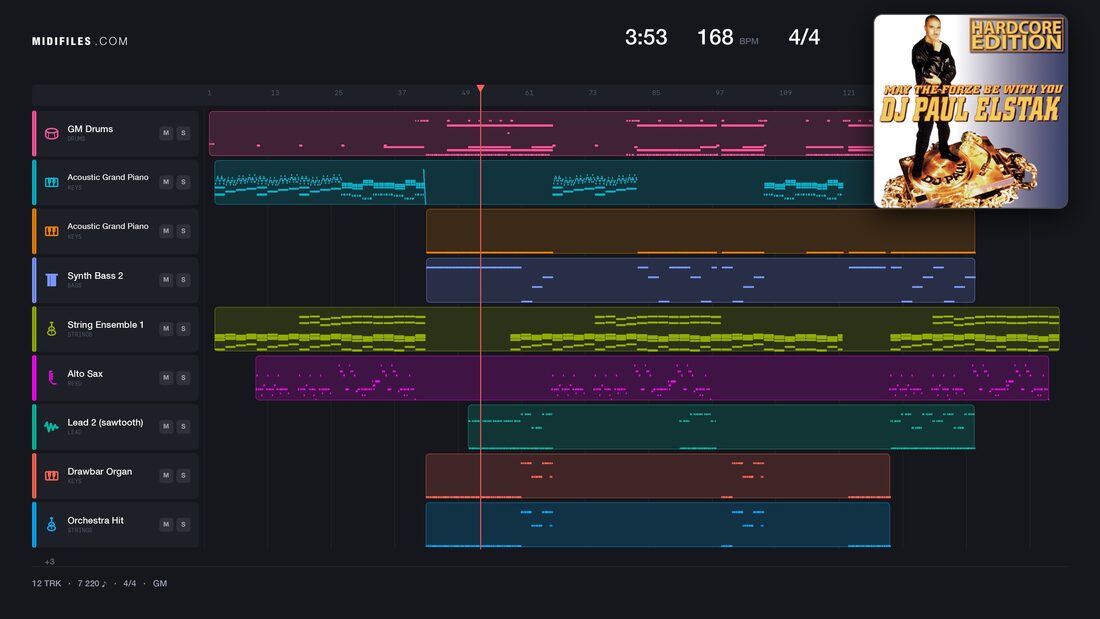Click bar 97 on the timeline ruler
Screen dimensions: 1100x619
click(720, 93)
